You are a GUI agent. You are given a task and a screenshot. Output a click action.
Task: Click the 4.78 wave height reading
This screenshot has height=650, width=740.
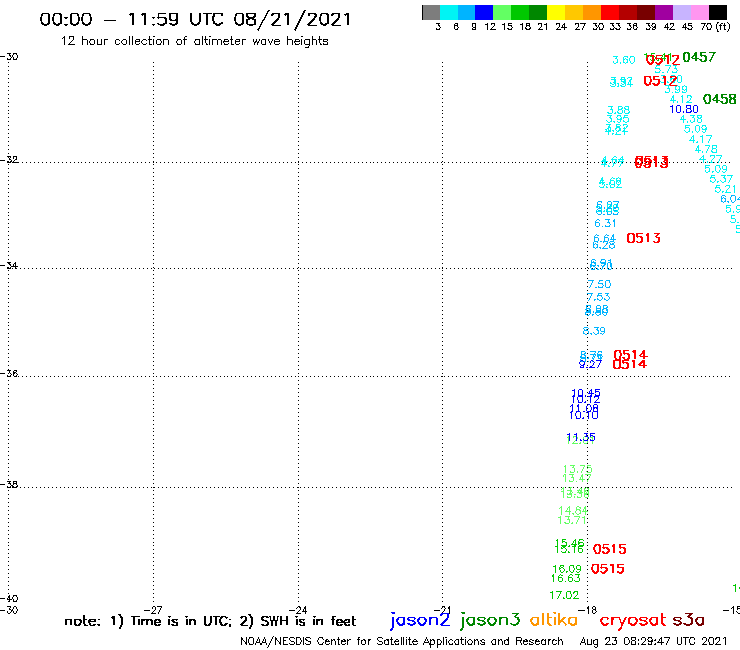point(706,149)
